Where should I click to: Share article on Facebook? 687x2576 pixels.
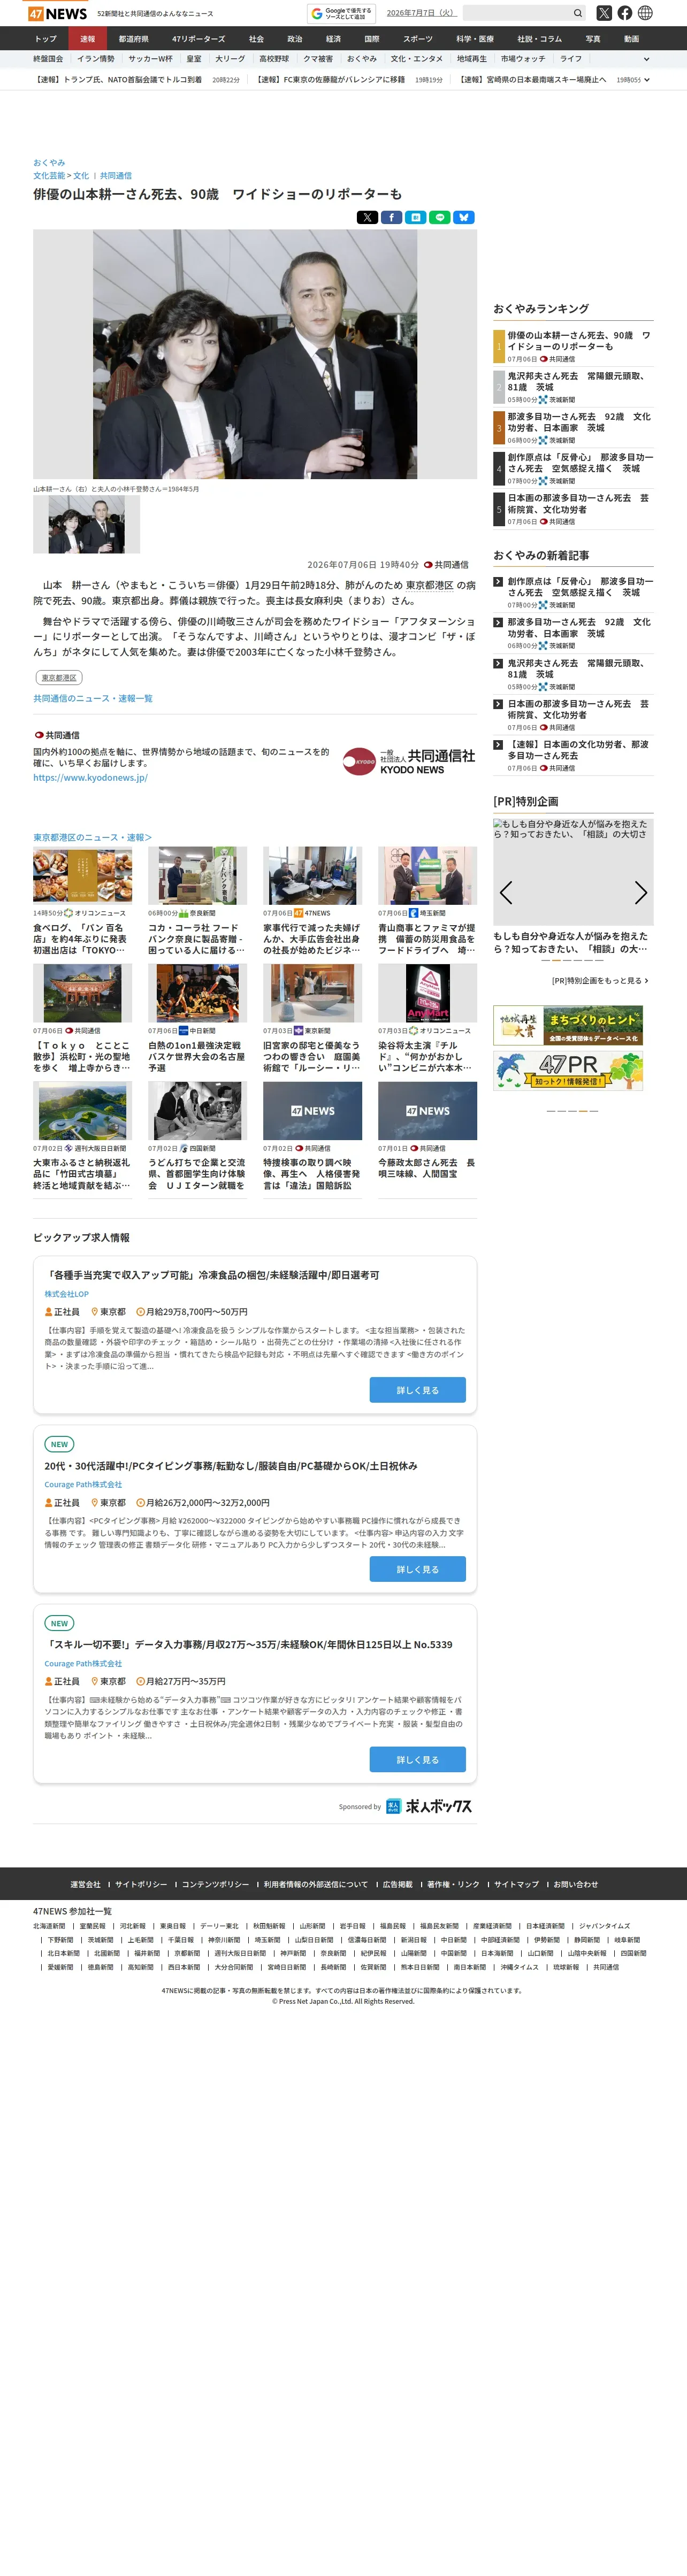(x=391, y=217)
